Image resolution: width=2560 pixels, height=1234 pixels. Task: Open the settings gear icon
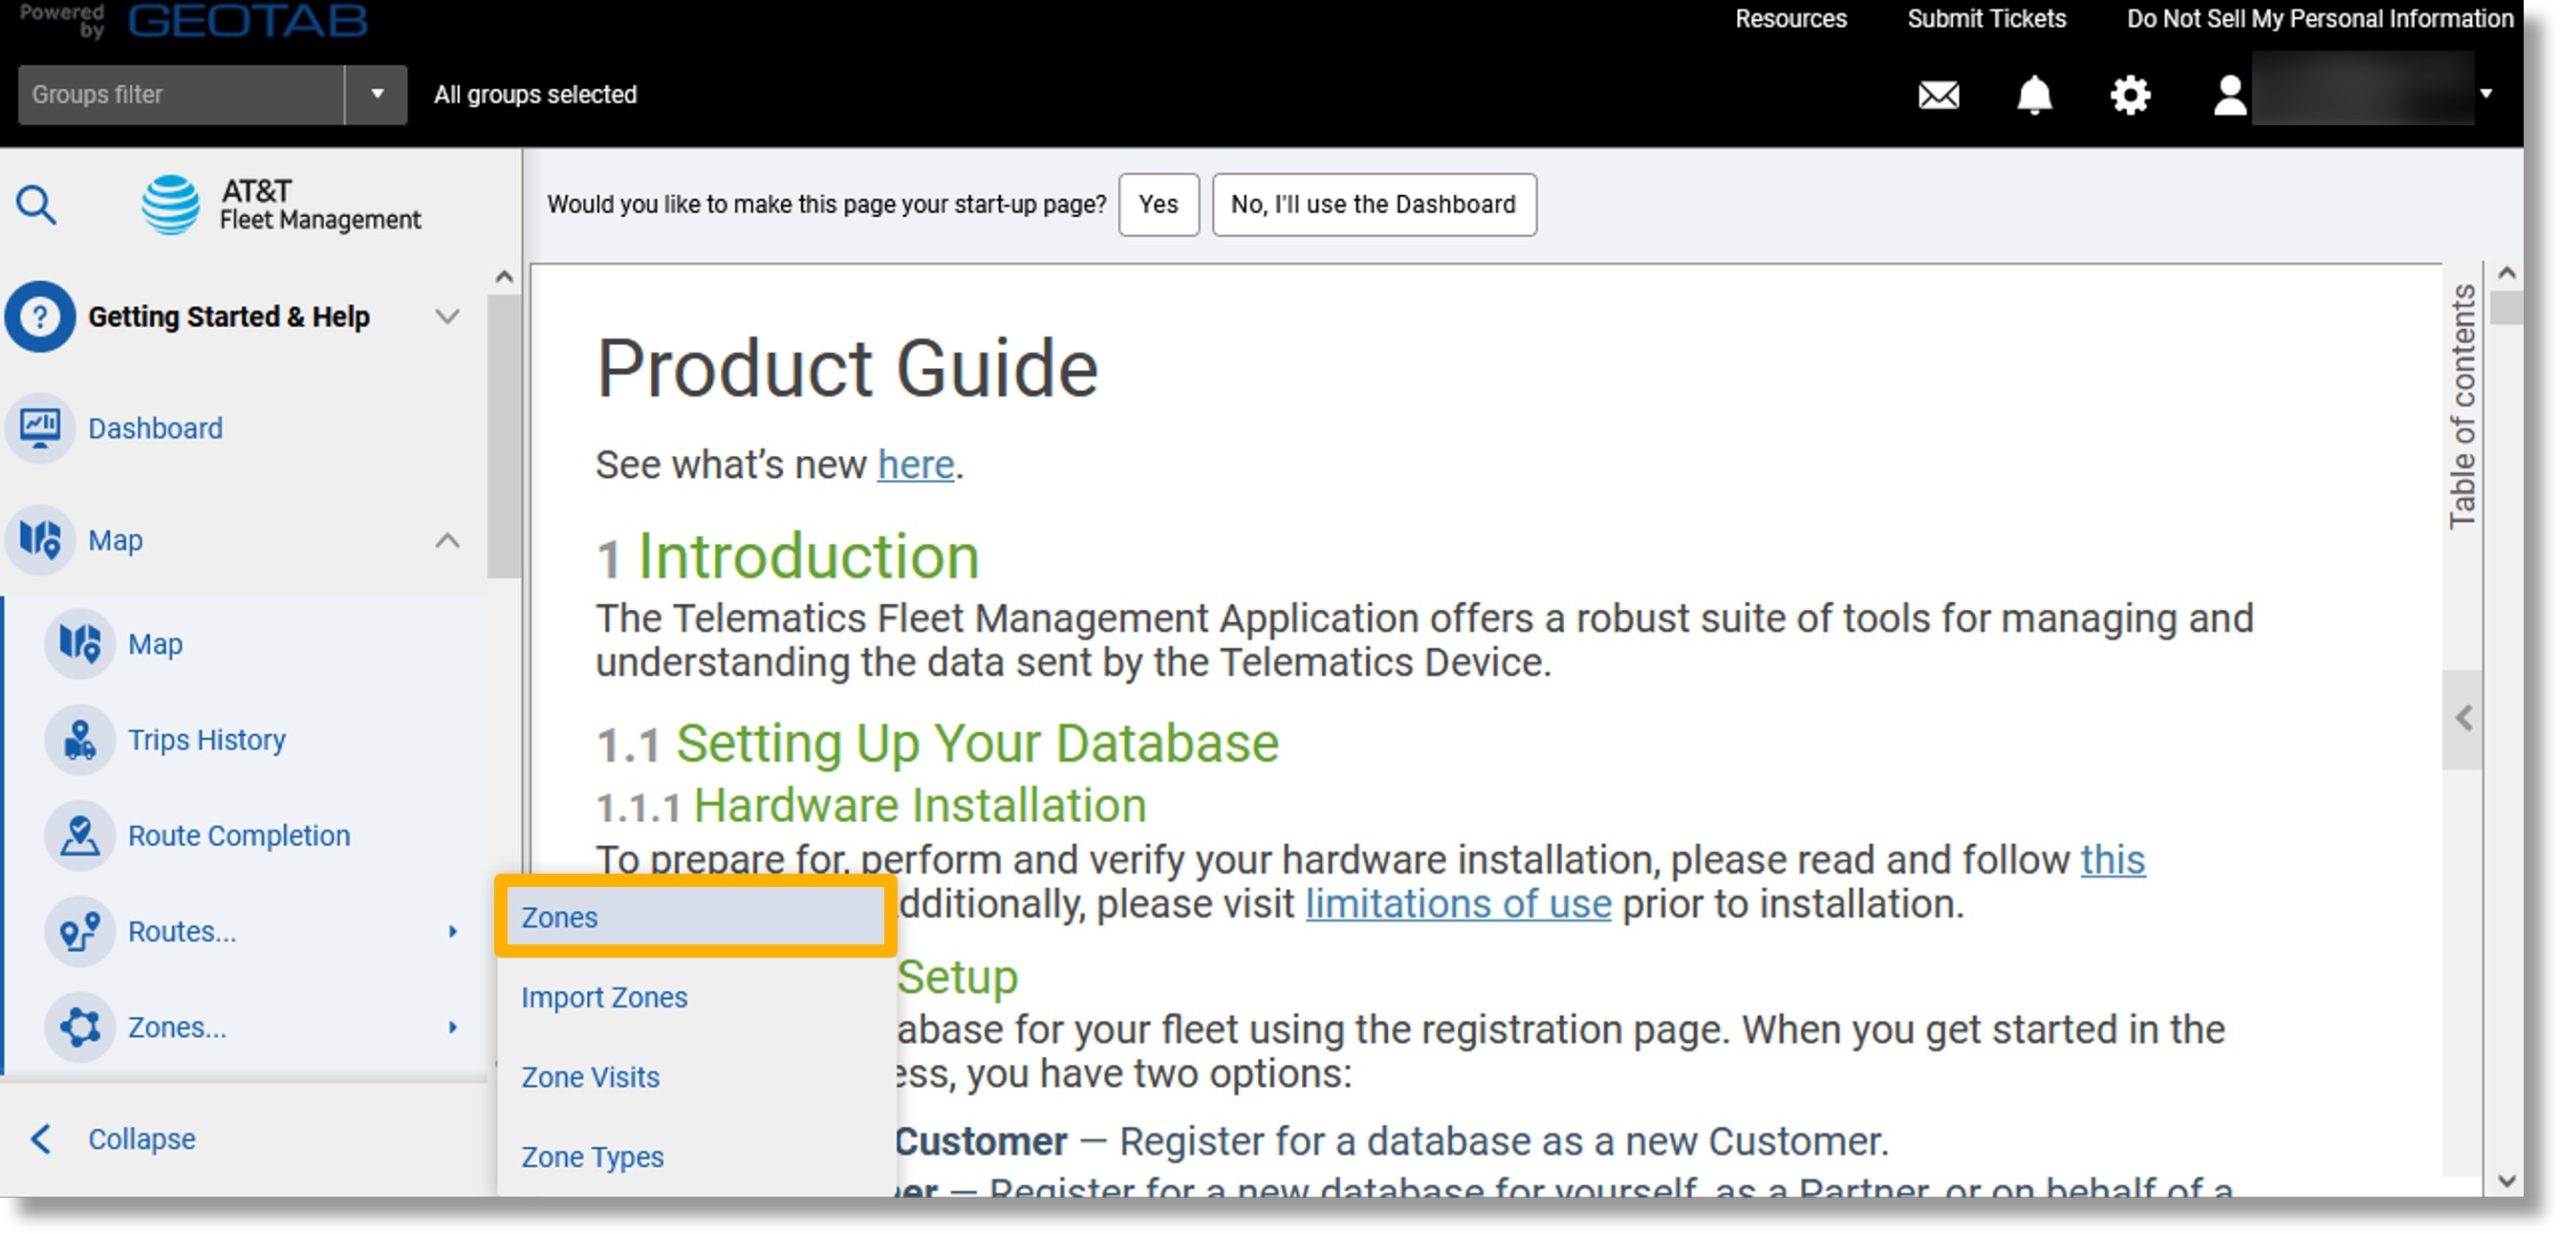(x=2130, y=95)
